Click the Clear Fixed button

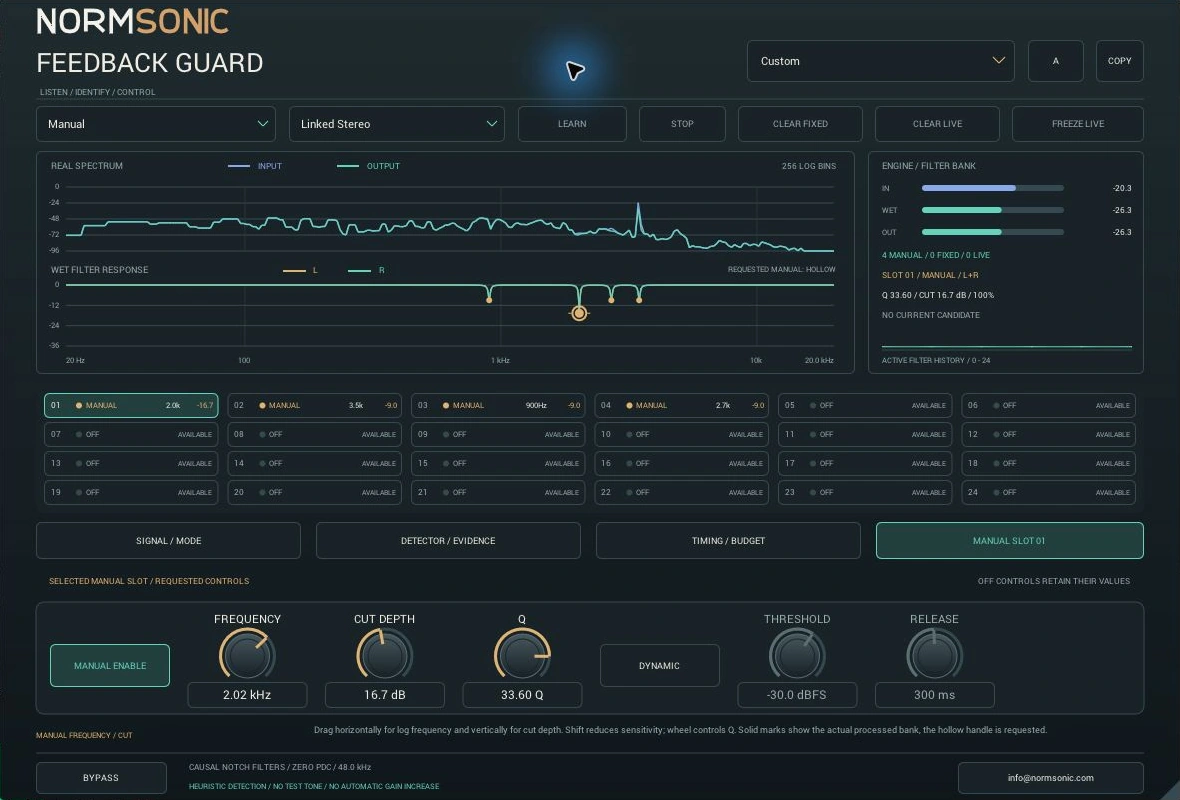click(800, 124)
